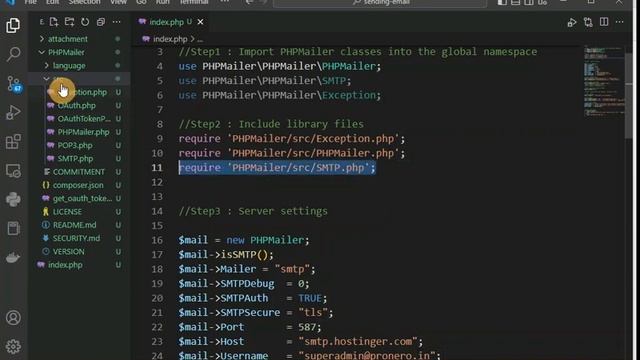
Task: Open OAuthTokenP... file in explorer
Action: pos(84,119)
